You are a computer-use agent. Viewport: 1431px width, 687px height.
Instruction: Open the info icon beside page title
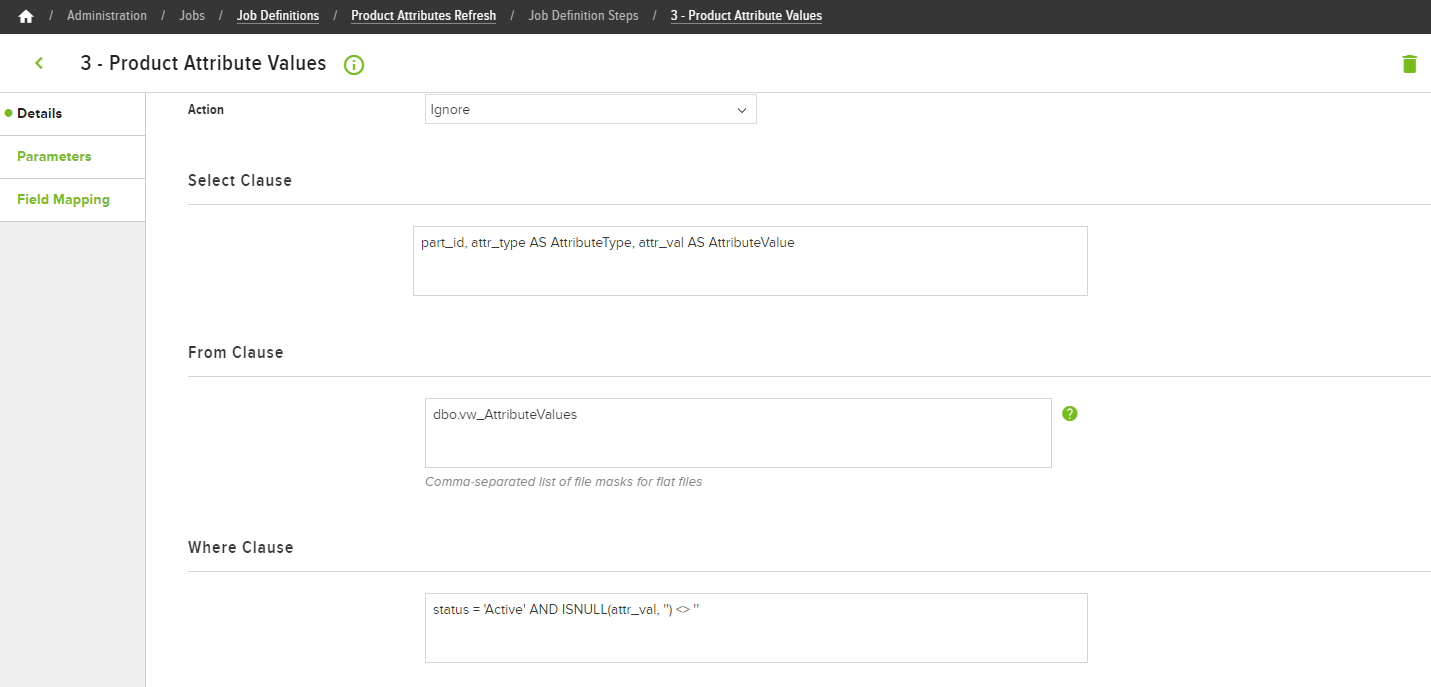click(x=354, y=65)
